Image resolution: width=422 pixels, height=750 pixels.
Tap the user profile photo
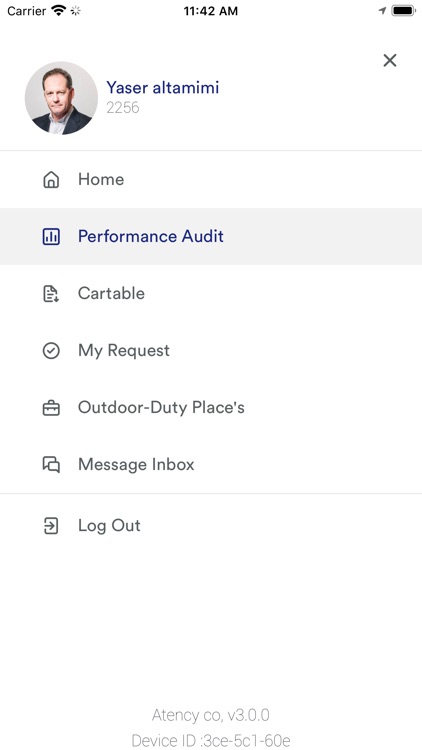click(x=61, y=98)
